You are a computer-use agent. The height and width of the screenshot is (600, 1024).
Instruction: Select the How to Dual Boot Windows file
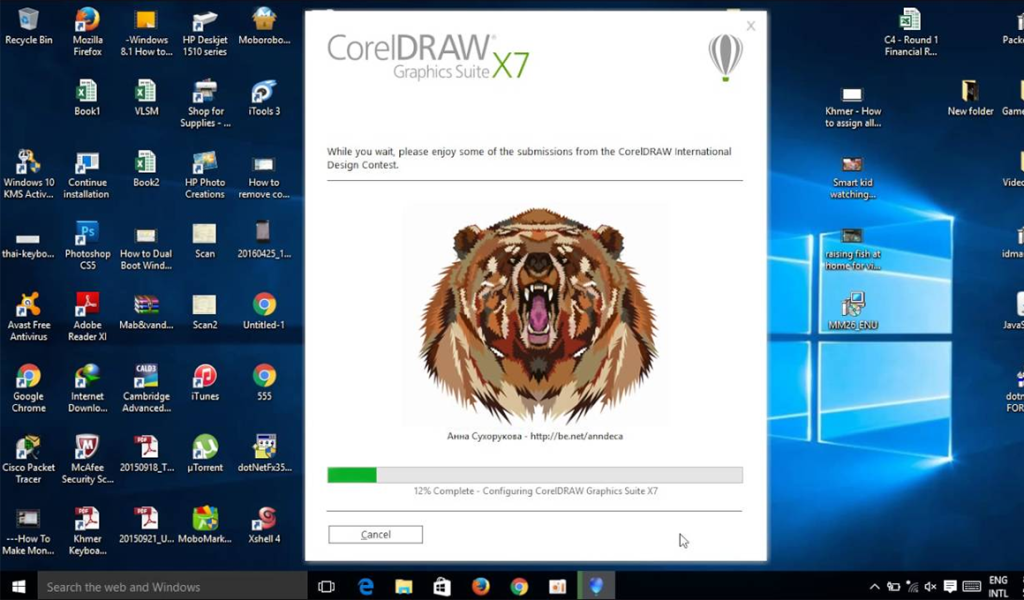146,249
